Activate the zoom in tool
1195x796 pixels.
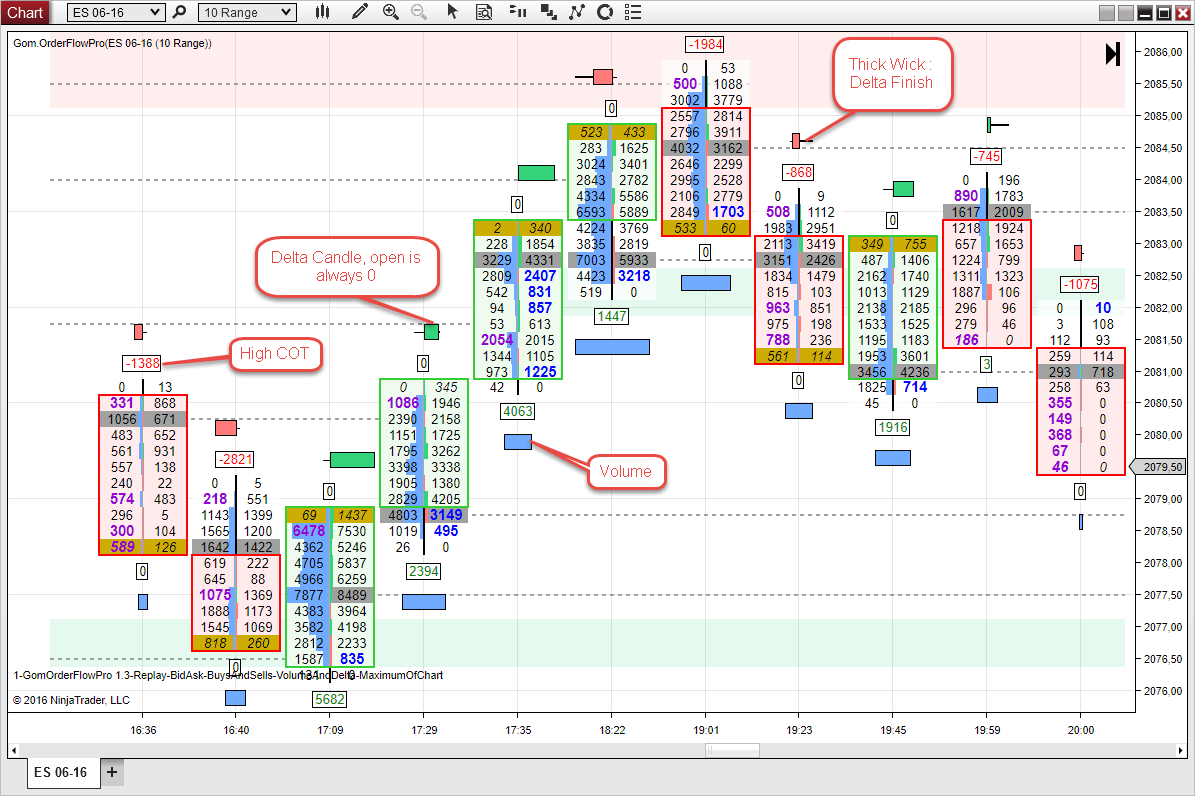click(x=390, y=12)
